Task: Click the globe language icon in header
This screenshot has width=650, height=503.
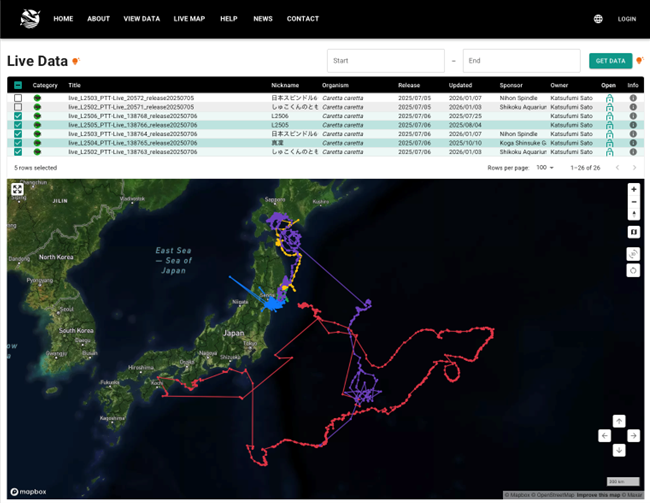Action: click(598, 19)
